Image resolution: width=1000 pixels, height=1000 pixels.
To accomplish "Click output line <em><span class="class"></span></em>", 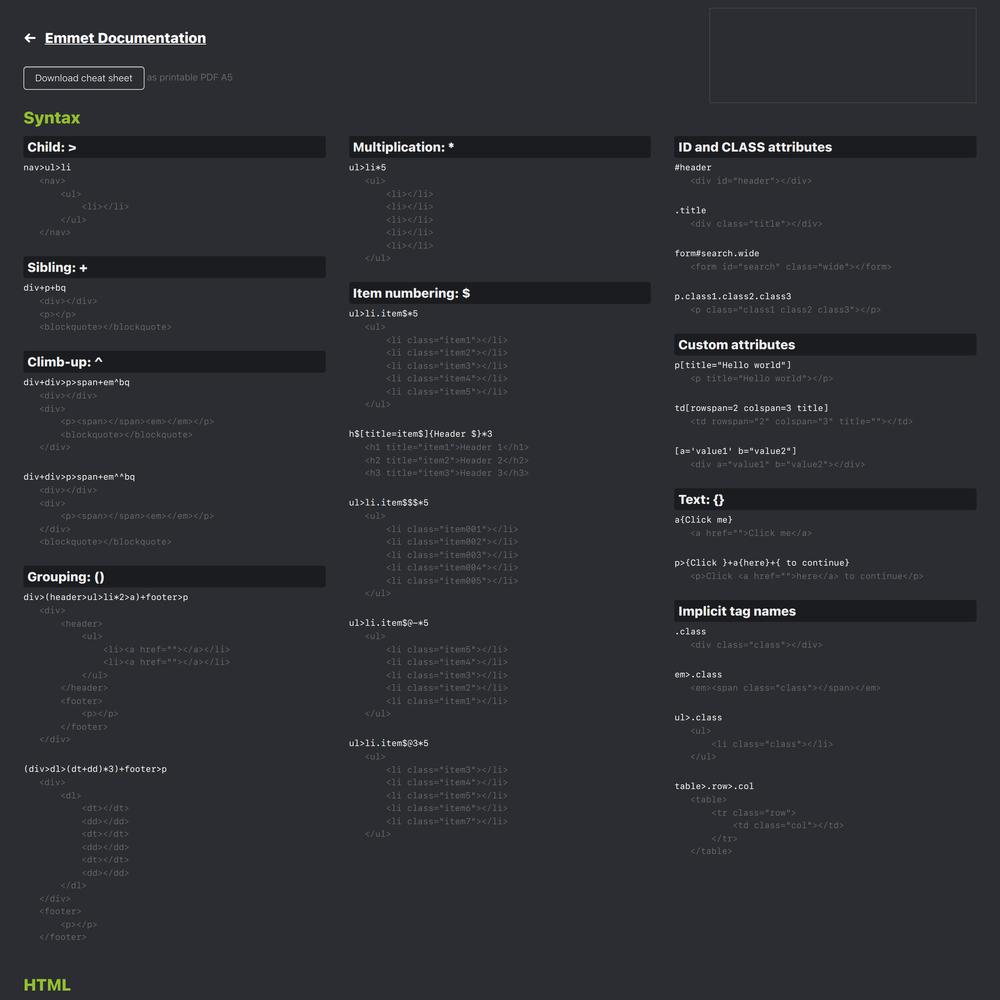I will [785, 688].
